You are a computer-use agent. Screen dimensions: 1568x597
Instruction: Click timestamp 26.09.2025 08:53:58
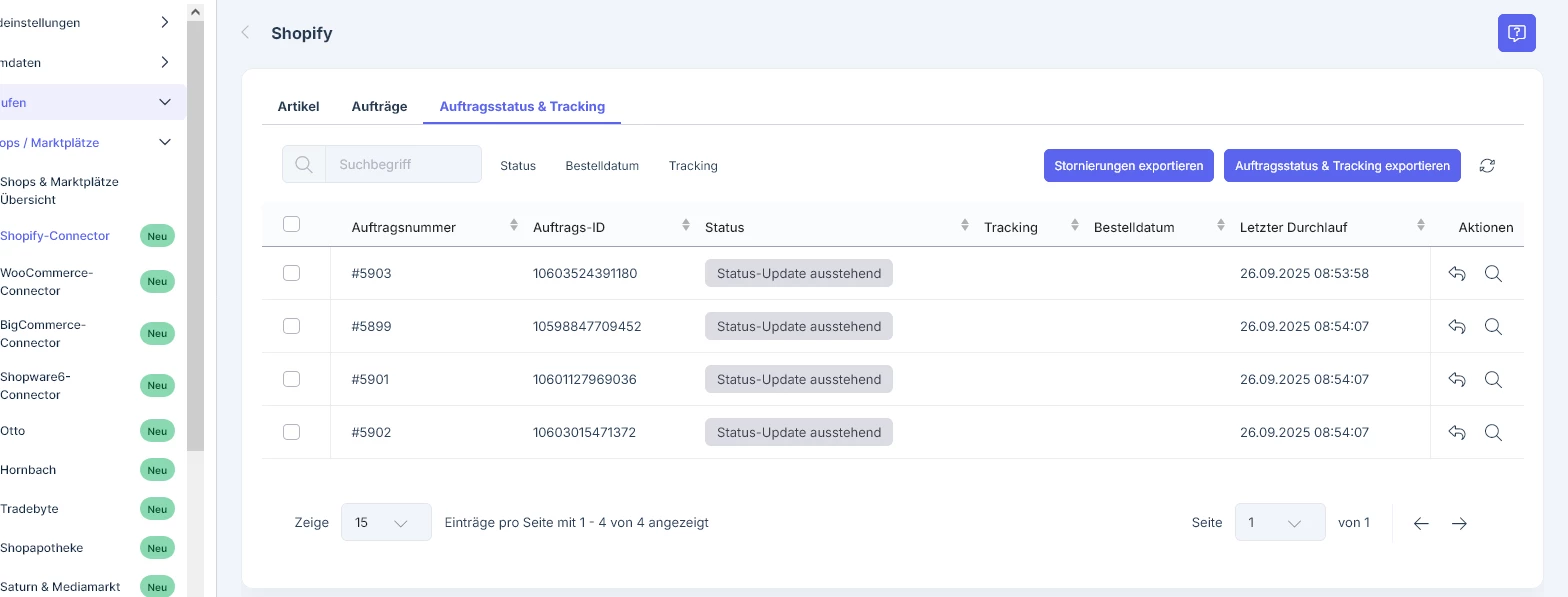[x=1304, y=273]
